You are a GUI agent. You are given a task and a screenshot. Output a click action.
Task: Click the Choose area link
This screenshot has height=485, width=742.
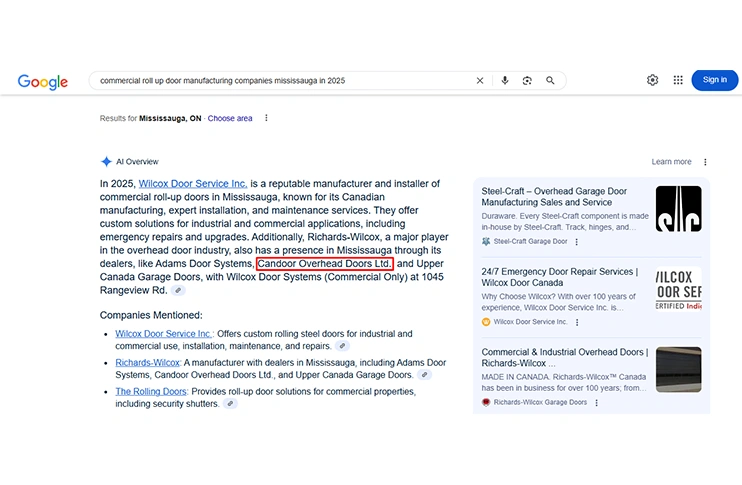[x=230, y=118]
